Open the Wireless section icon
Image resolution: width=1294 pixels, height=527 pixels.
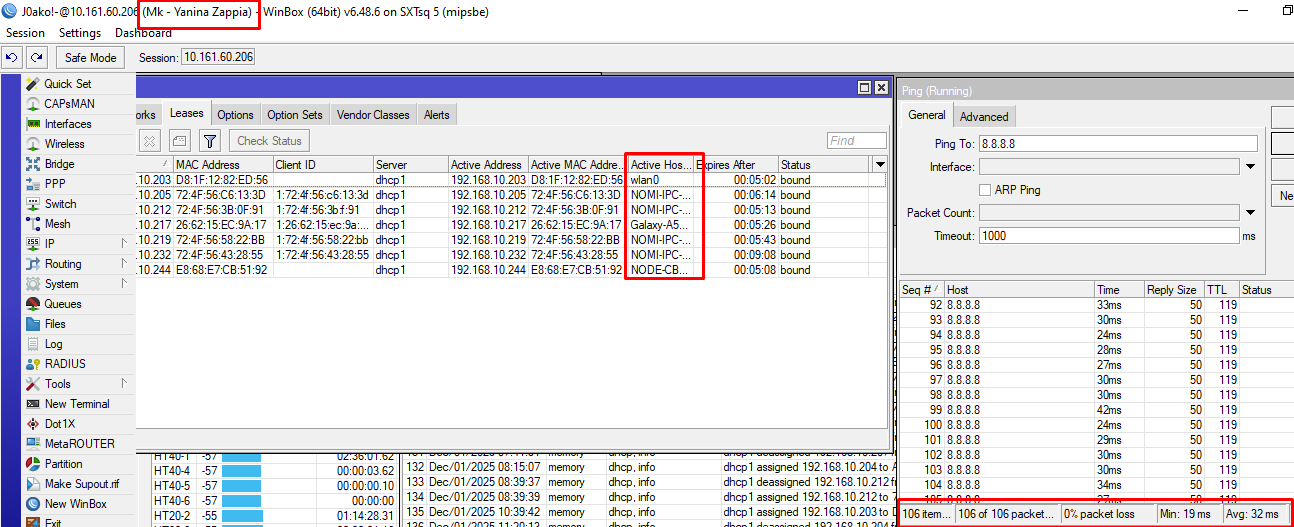(x=33, y=144)
